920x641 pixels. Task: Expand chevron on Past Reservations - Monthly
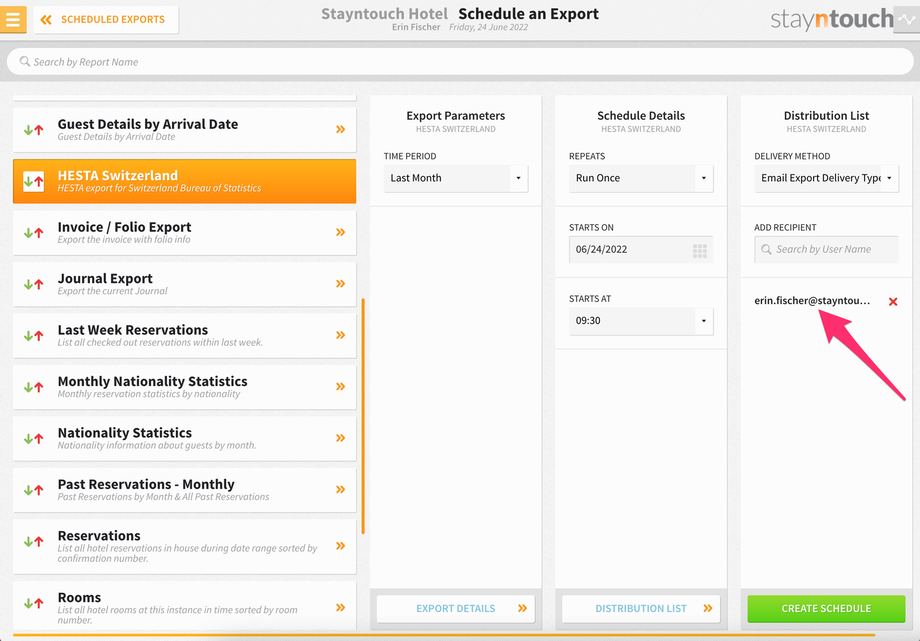click(x=340, y=490)
